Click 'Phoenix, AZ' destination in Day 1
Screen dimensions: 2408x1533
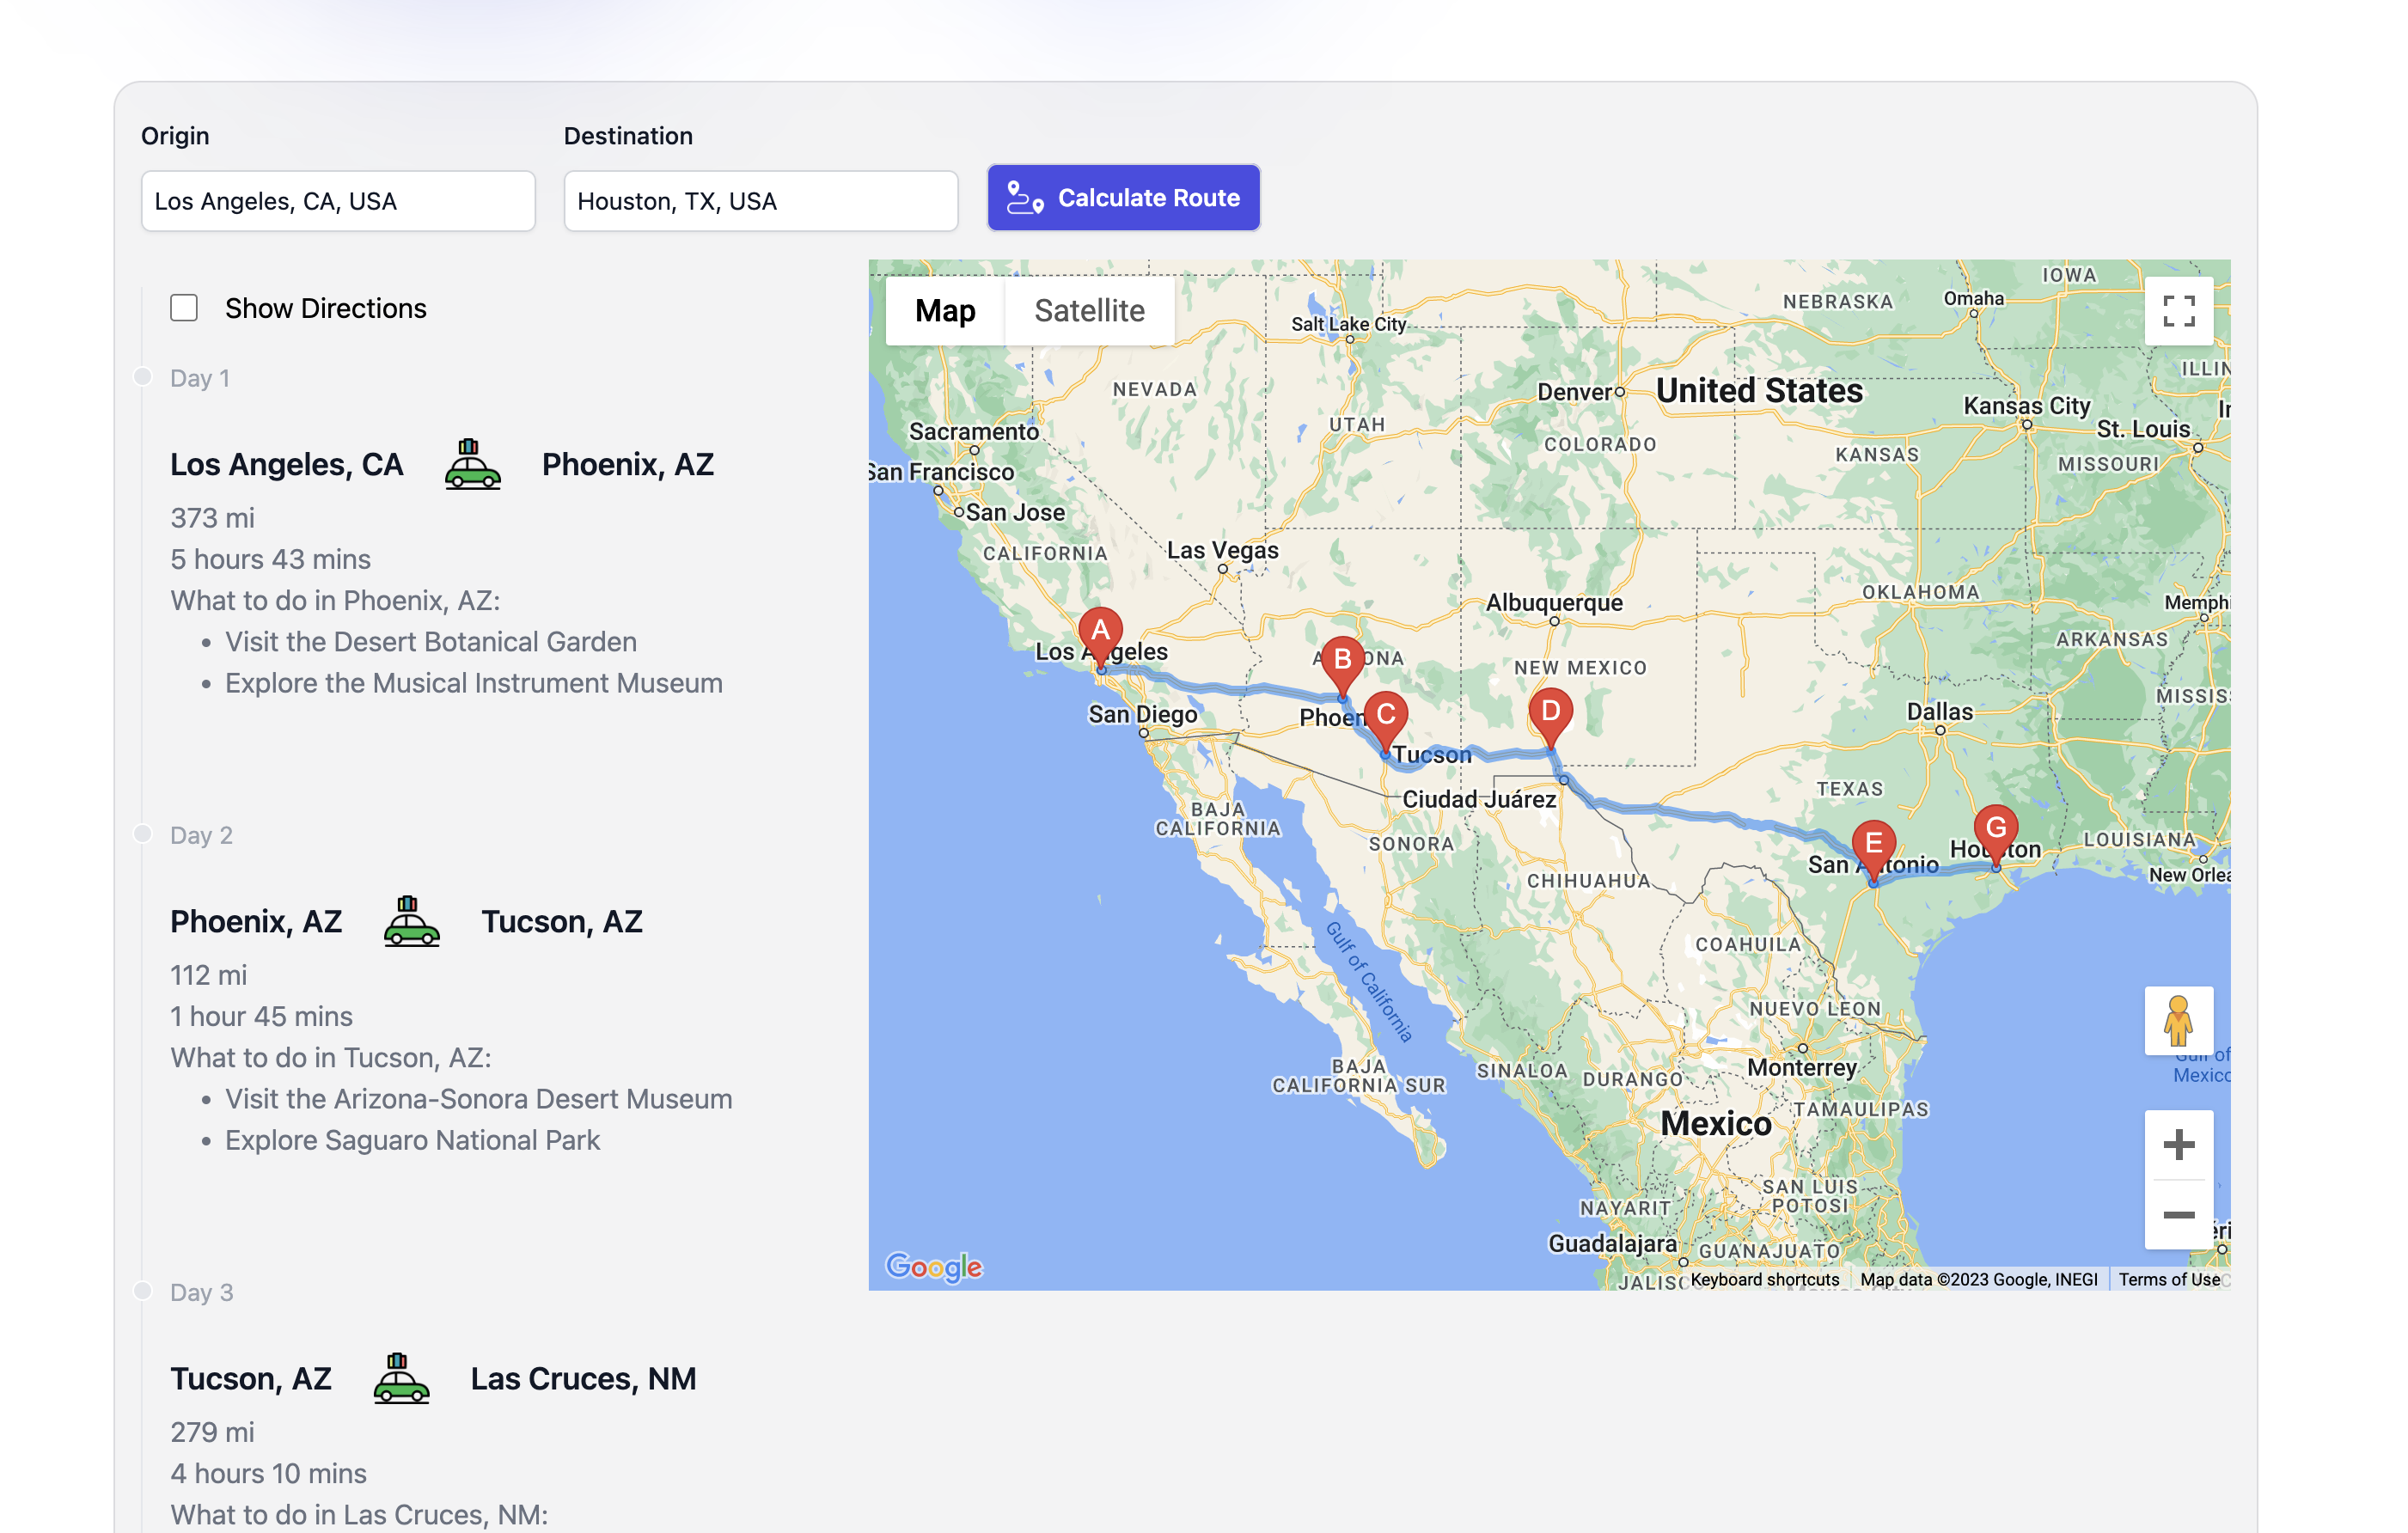[x=628, y=464]
